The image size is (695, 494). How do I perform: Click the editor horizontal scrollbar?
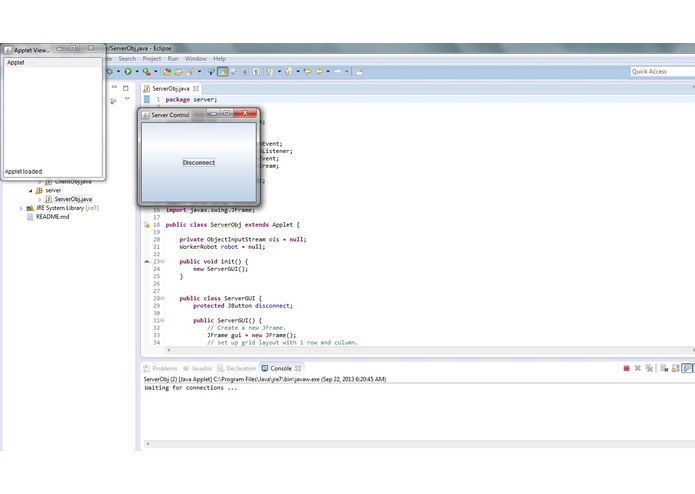430,350
